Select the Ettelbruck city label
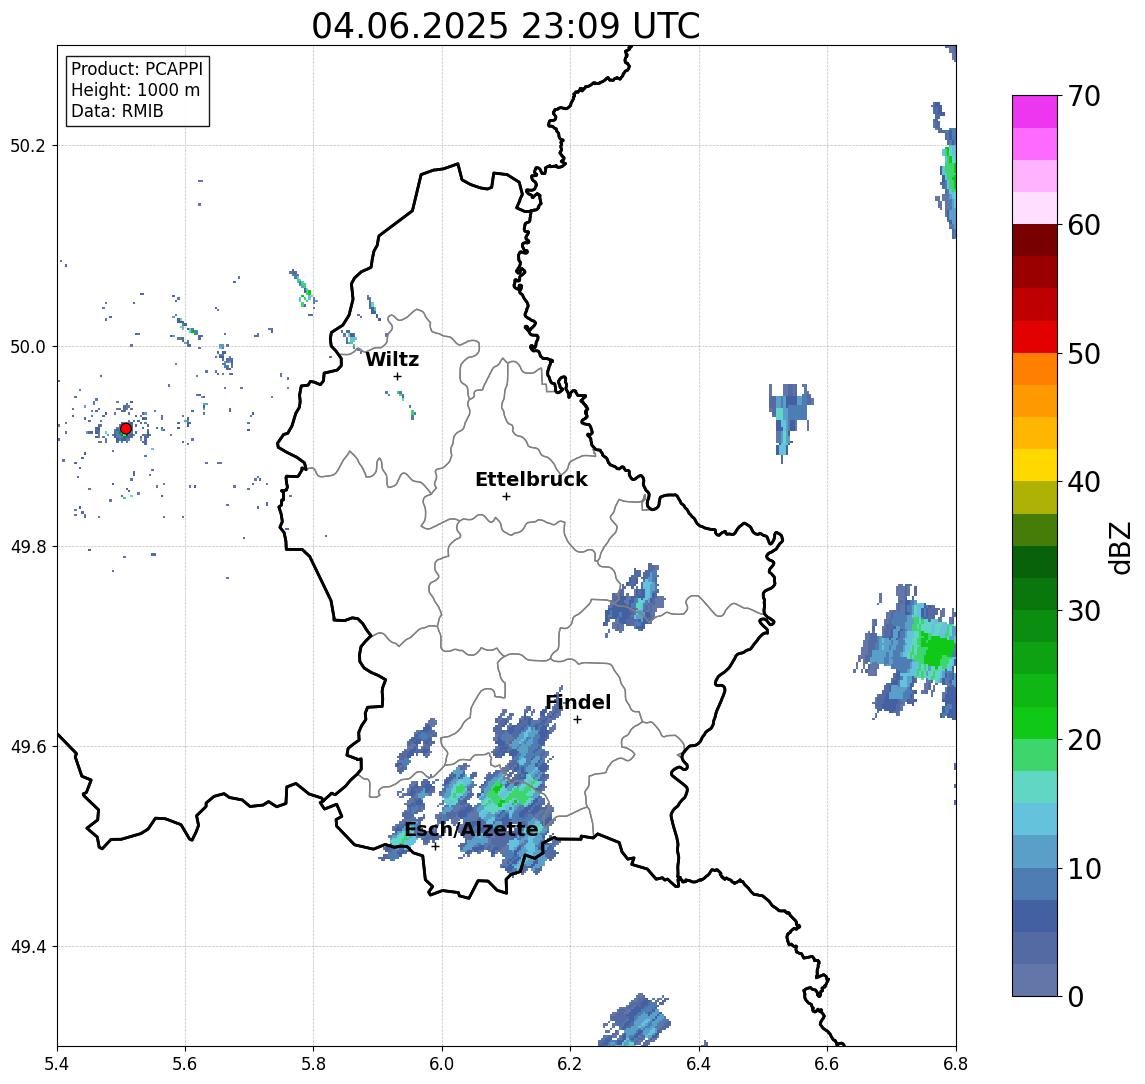The image size is (1145, 1084). pyautogui.click(x=531, y=479)
